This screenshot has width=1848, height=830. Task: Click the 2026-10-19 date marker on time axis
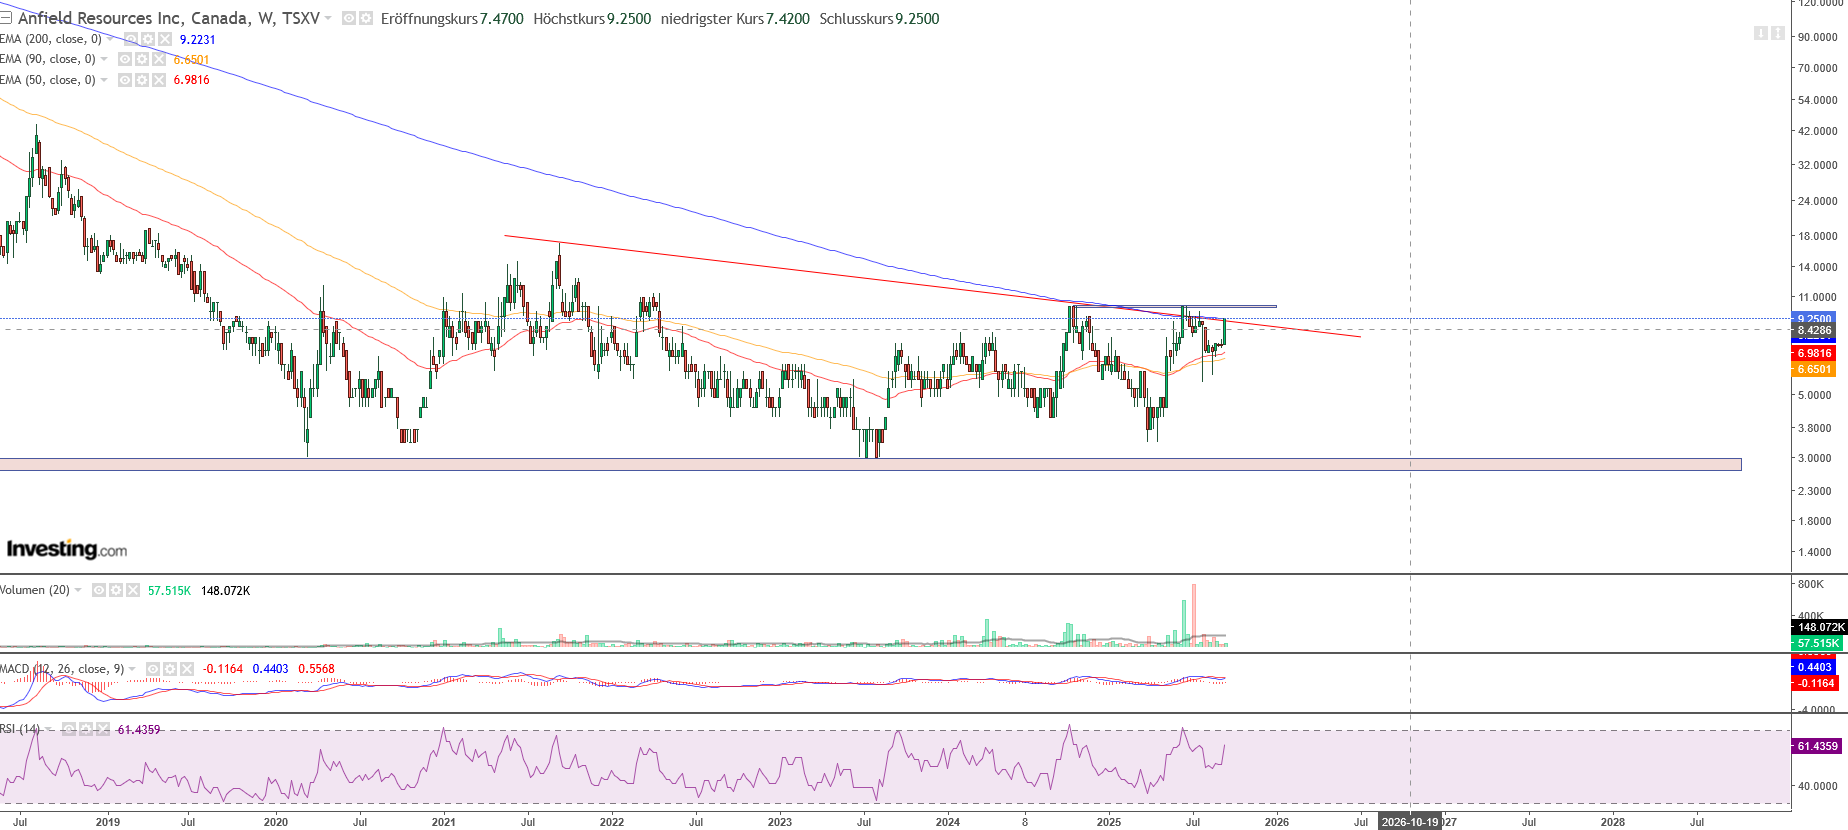[1410, 822]
